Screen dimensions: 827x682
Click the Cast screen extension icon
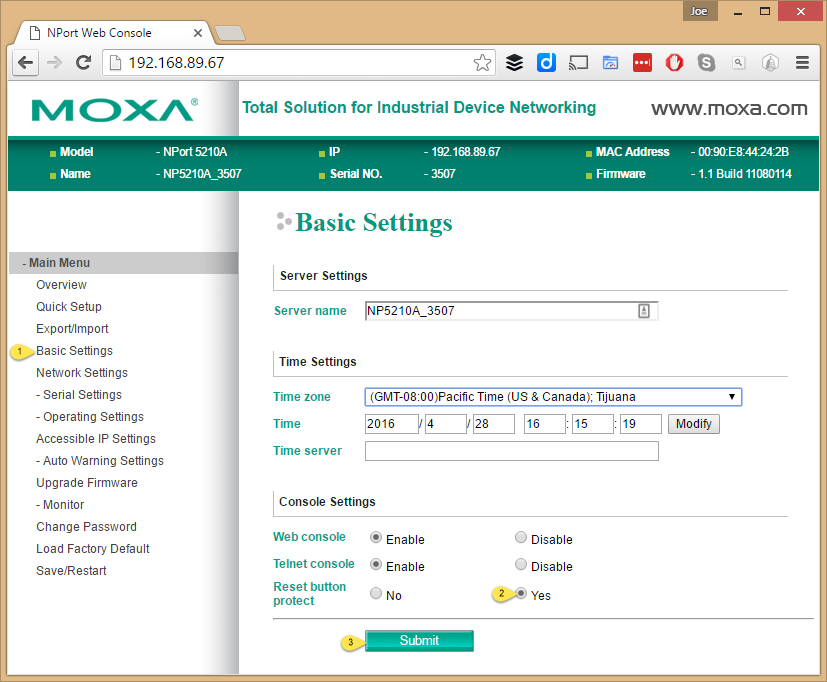pyautogui.click(x=578, y=63)
